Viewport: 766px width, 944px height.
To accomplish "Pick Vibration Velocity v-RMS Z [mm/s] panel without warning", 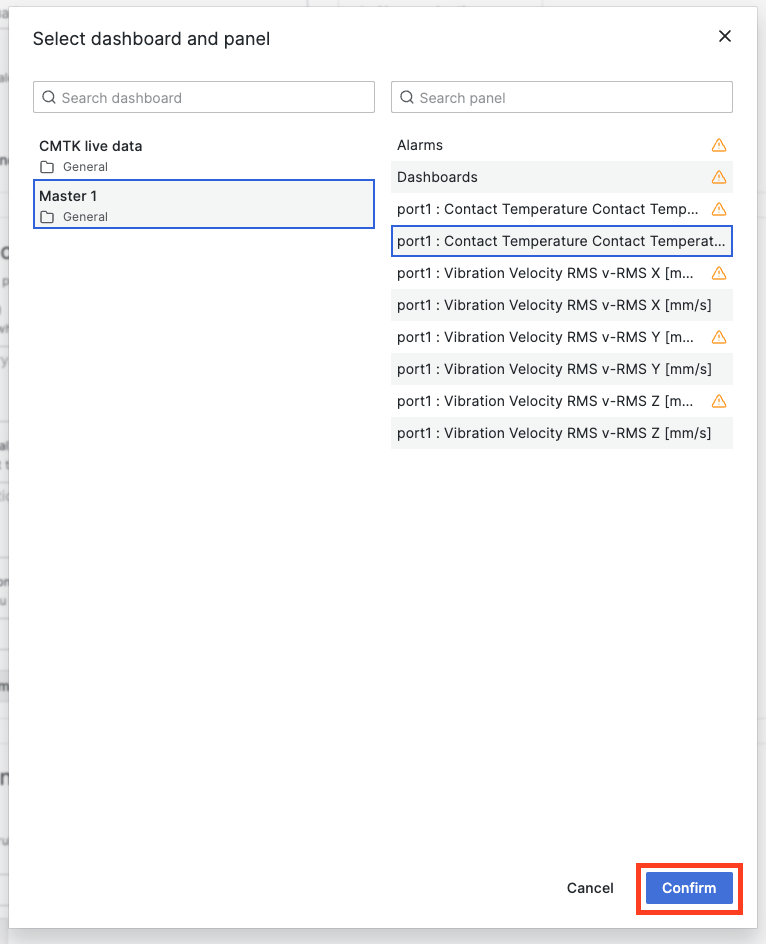I will click(554, 433).
